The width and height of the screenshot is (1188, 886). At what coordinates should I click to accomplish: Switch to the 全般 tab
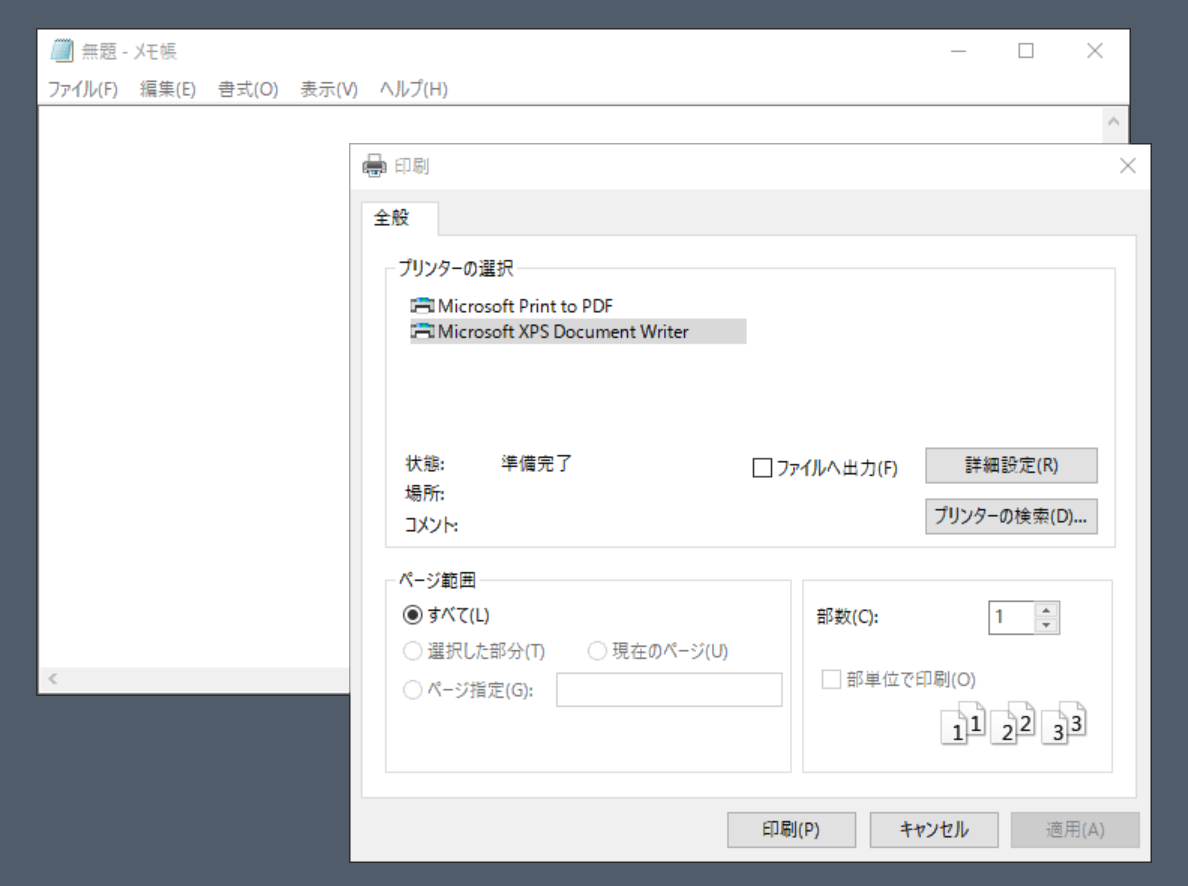tap(391, 218)
